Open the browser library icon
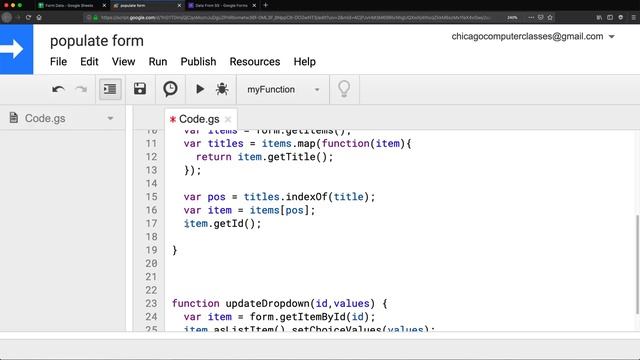Viewport: 640px width, 360px height. [x=599, y=18]
